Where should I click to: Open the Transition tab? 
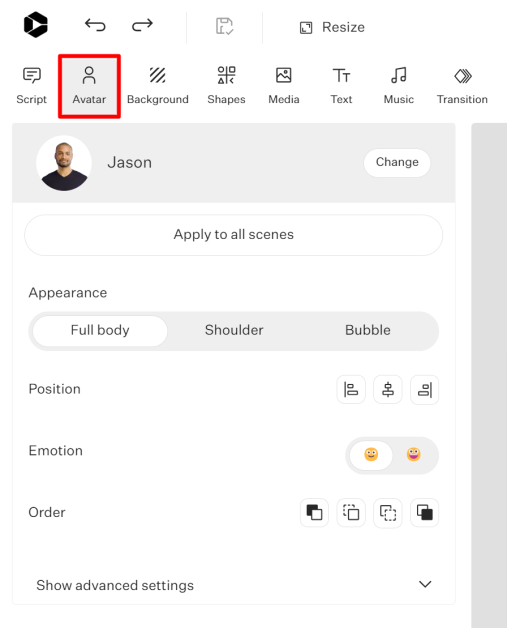(462, 86)
